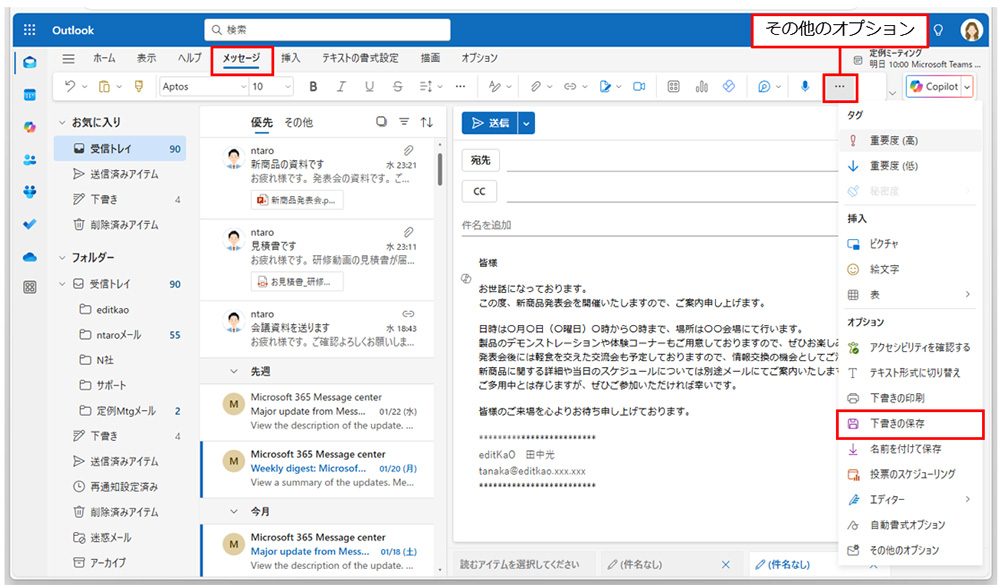Toggle Underline formatting
Image resolution: width=1000 pixels, height=585 pixels.
click(369, 86)
